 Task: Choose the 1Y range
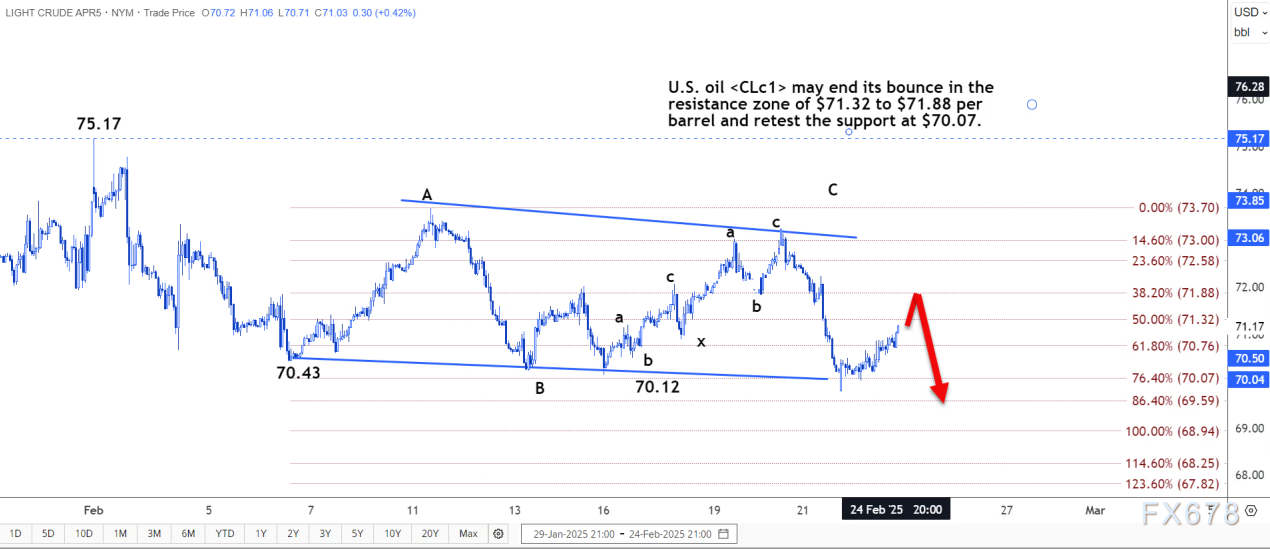[260, 533]
